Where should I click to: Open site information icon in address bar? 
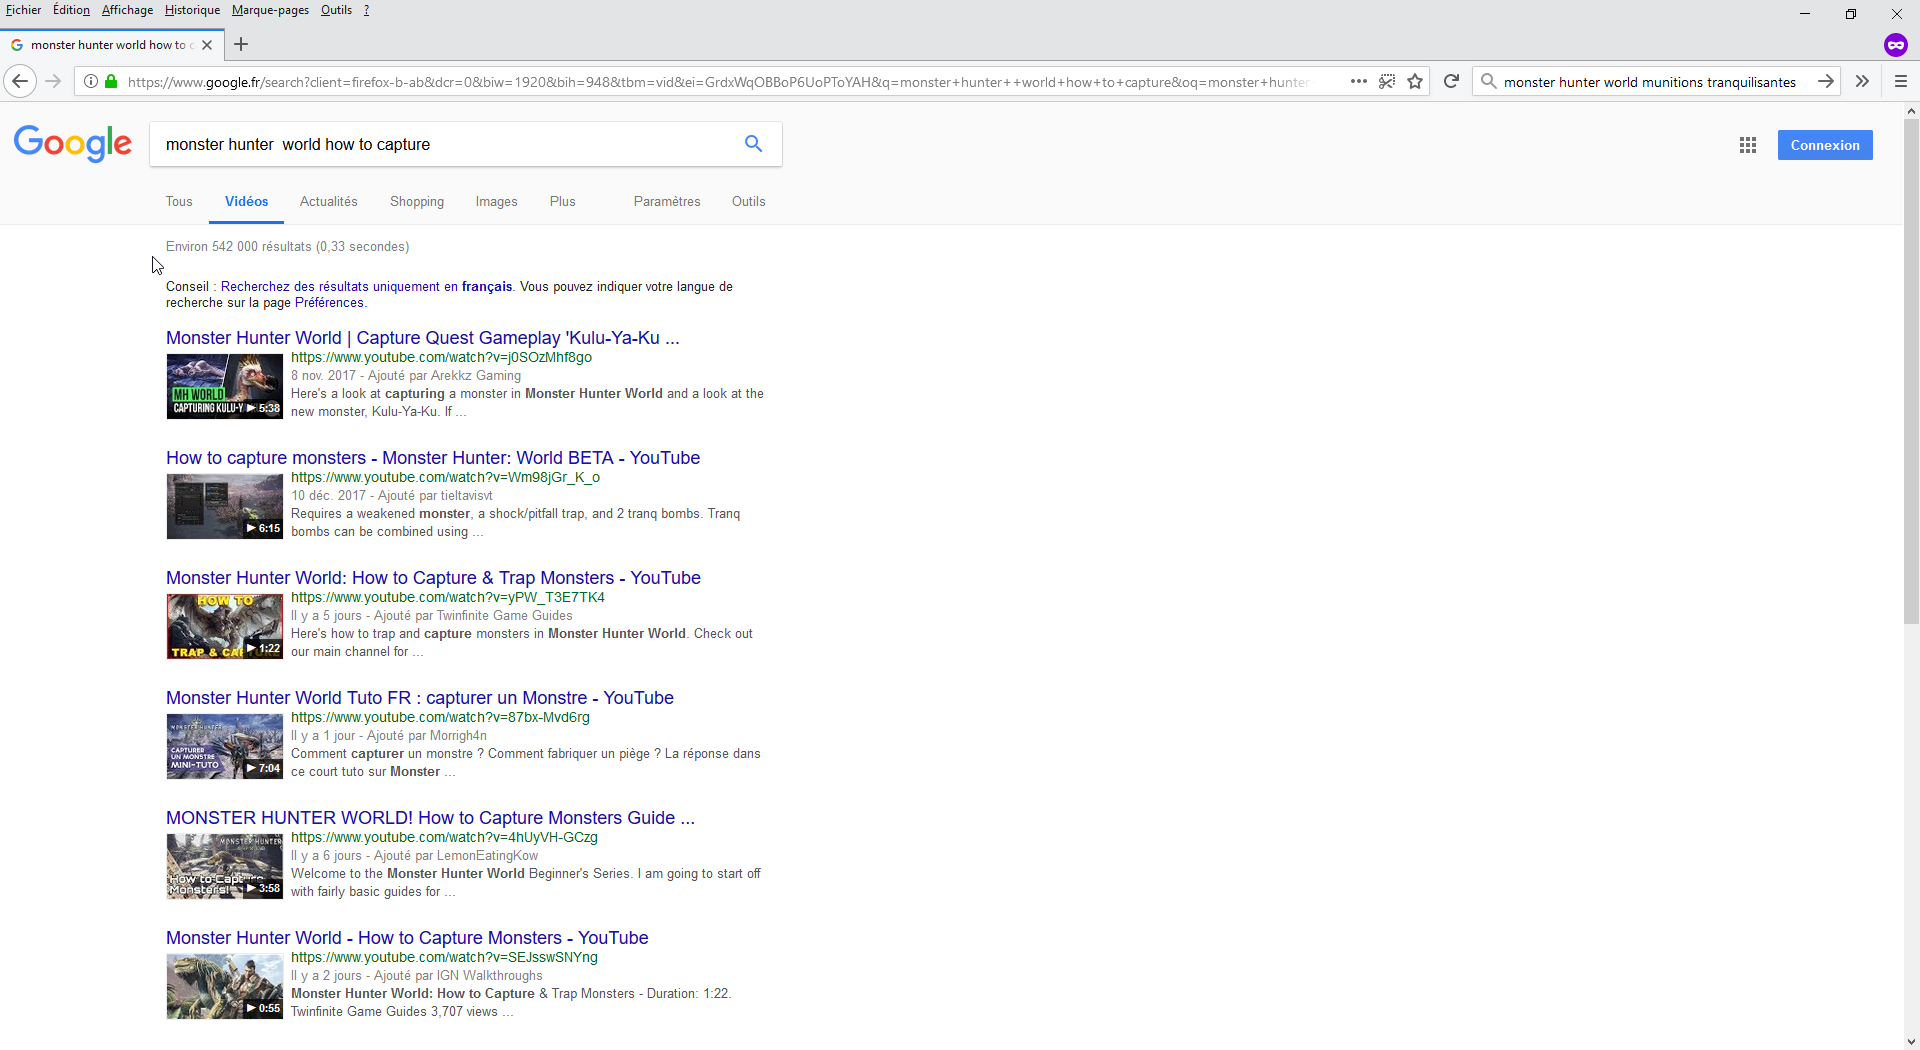pyautogui.click(x=91, y=82)
